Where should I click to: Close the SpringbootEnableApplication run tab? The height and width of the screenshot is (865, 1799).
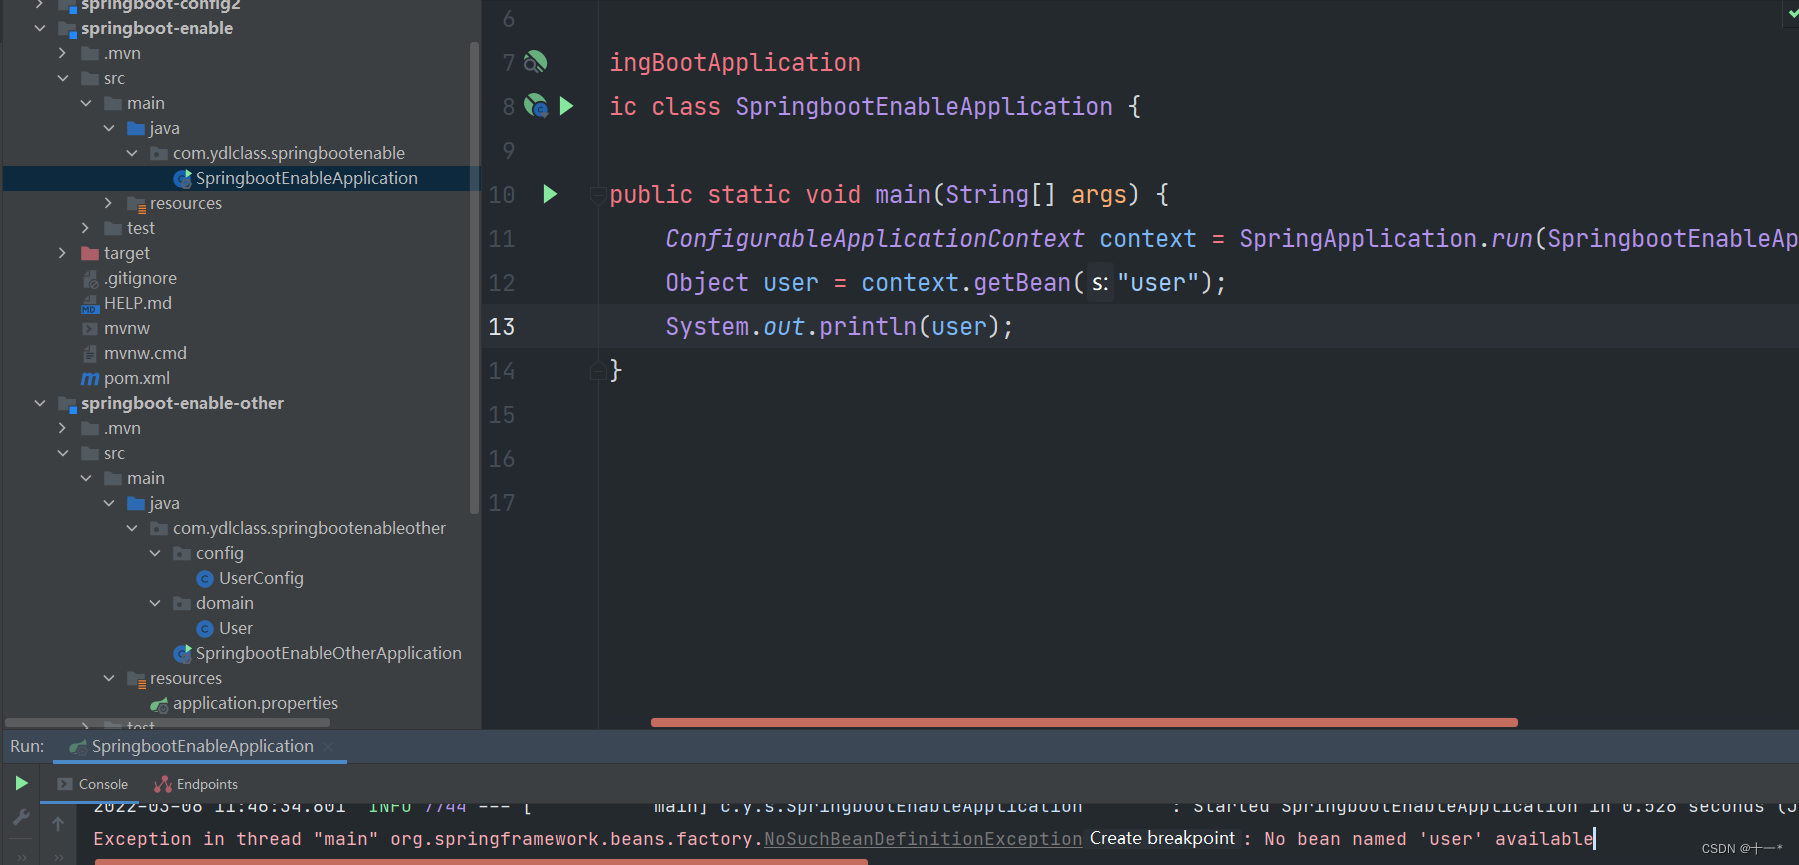328,746
